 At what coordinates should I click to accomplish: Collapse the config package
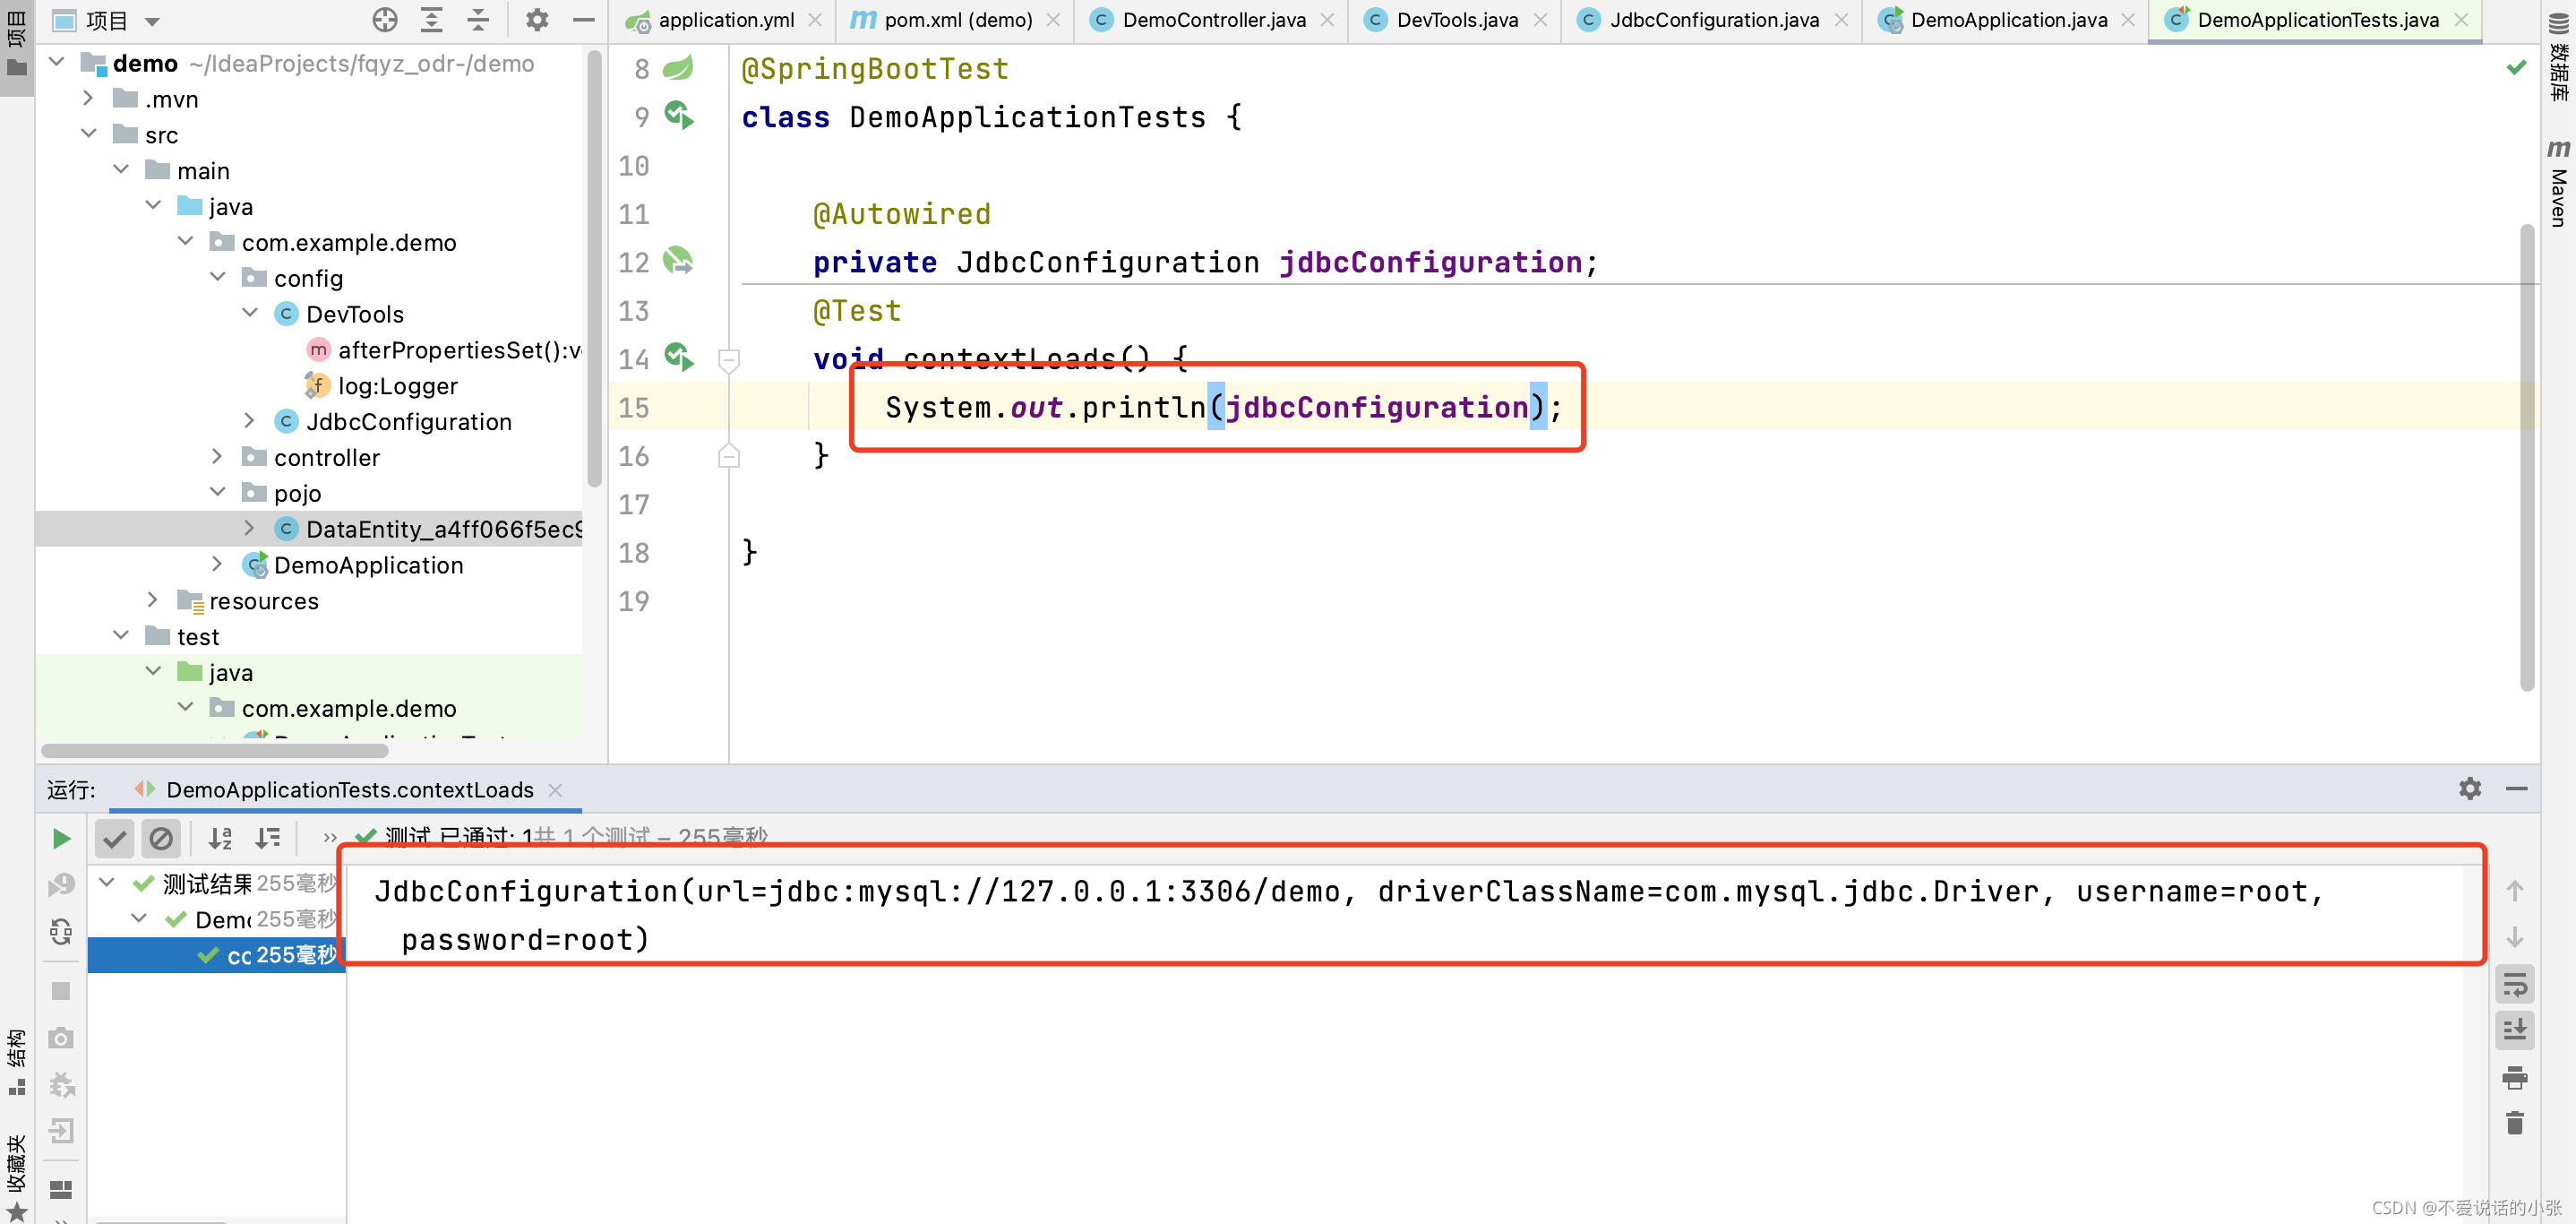point(218,277)
